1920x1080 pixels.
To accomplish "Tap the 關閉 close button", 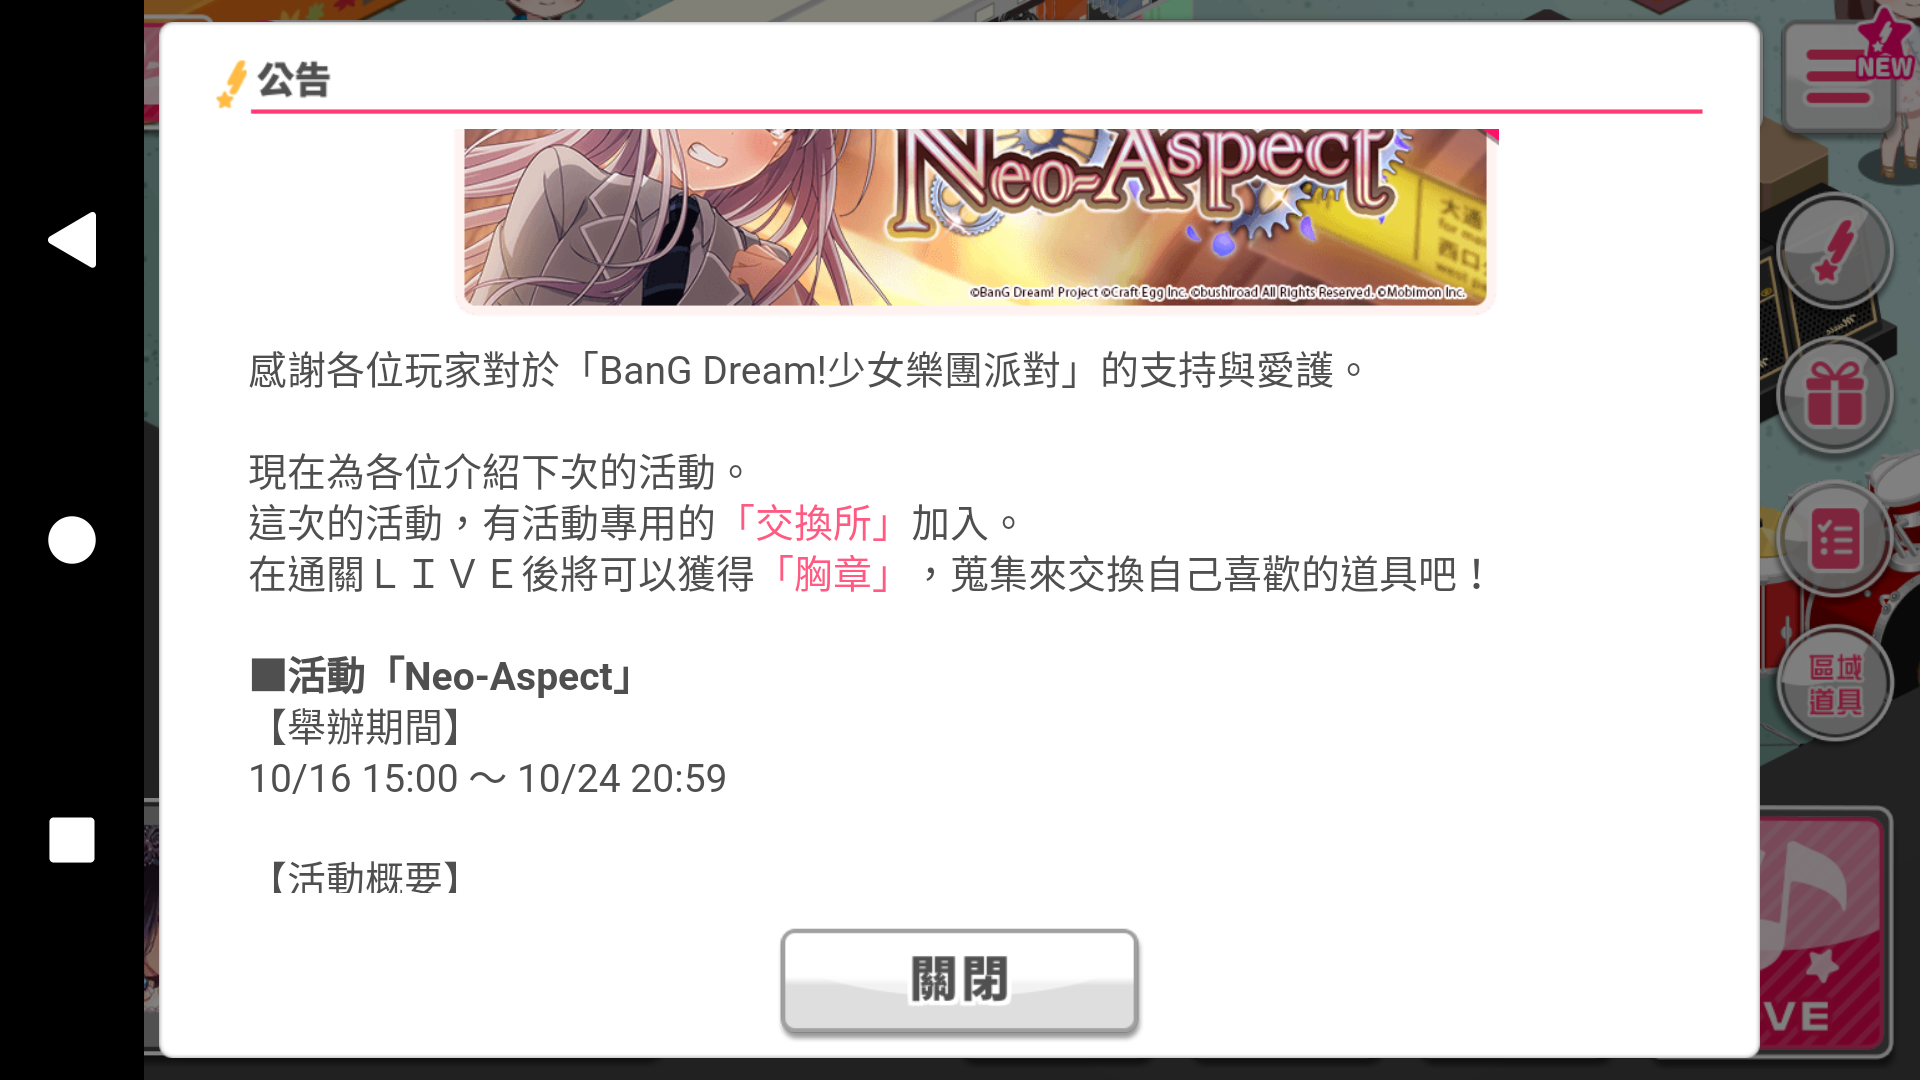I will (959, 981).
